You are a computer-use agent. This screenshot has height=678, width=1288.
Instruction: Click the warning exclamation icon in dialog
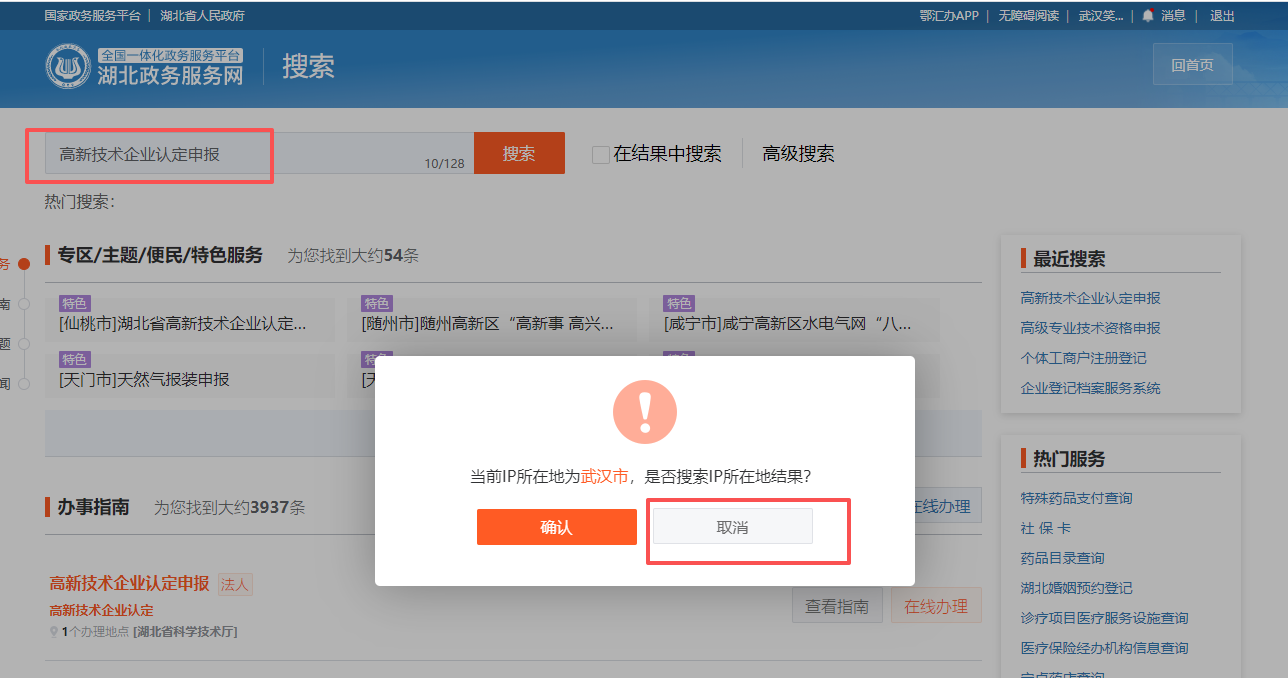click(x=645, y=412)
